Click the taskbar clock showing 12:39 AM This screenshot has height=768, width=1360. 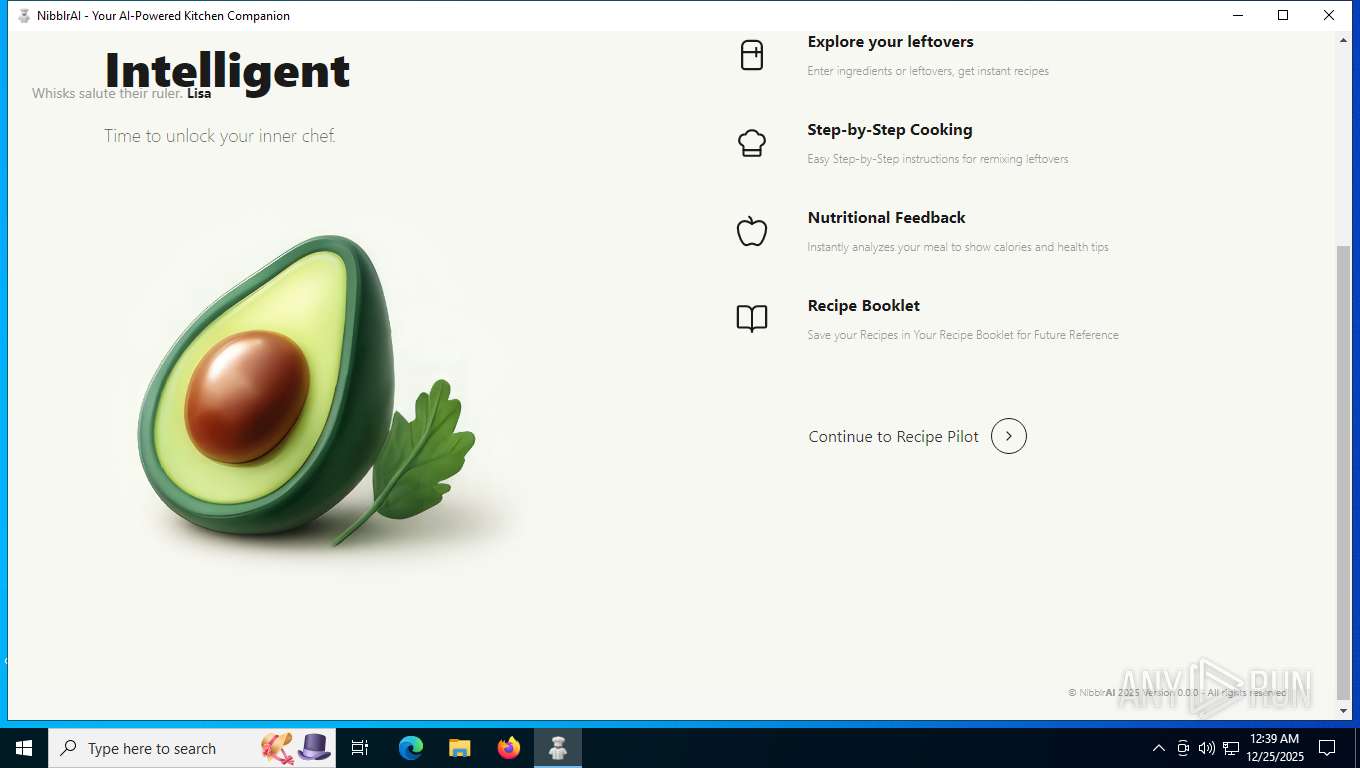1275,748
